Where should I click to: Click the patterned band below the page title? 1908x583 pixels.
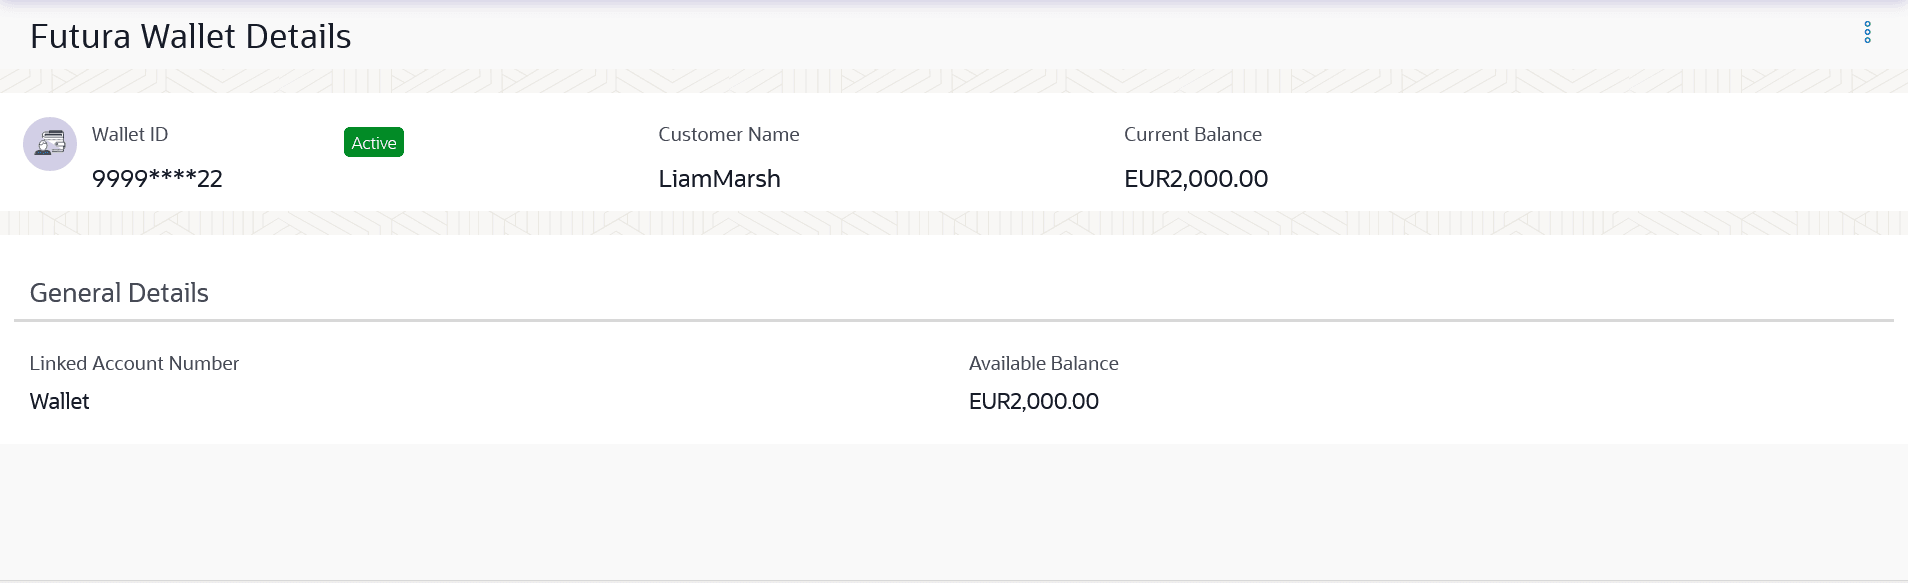pos(954,81)
